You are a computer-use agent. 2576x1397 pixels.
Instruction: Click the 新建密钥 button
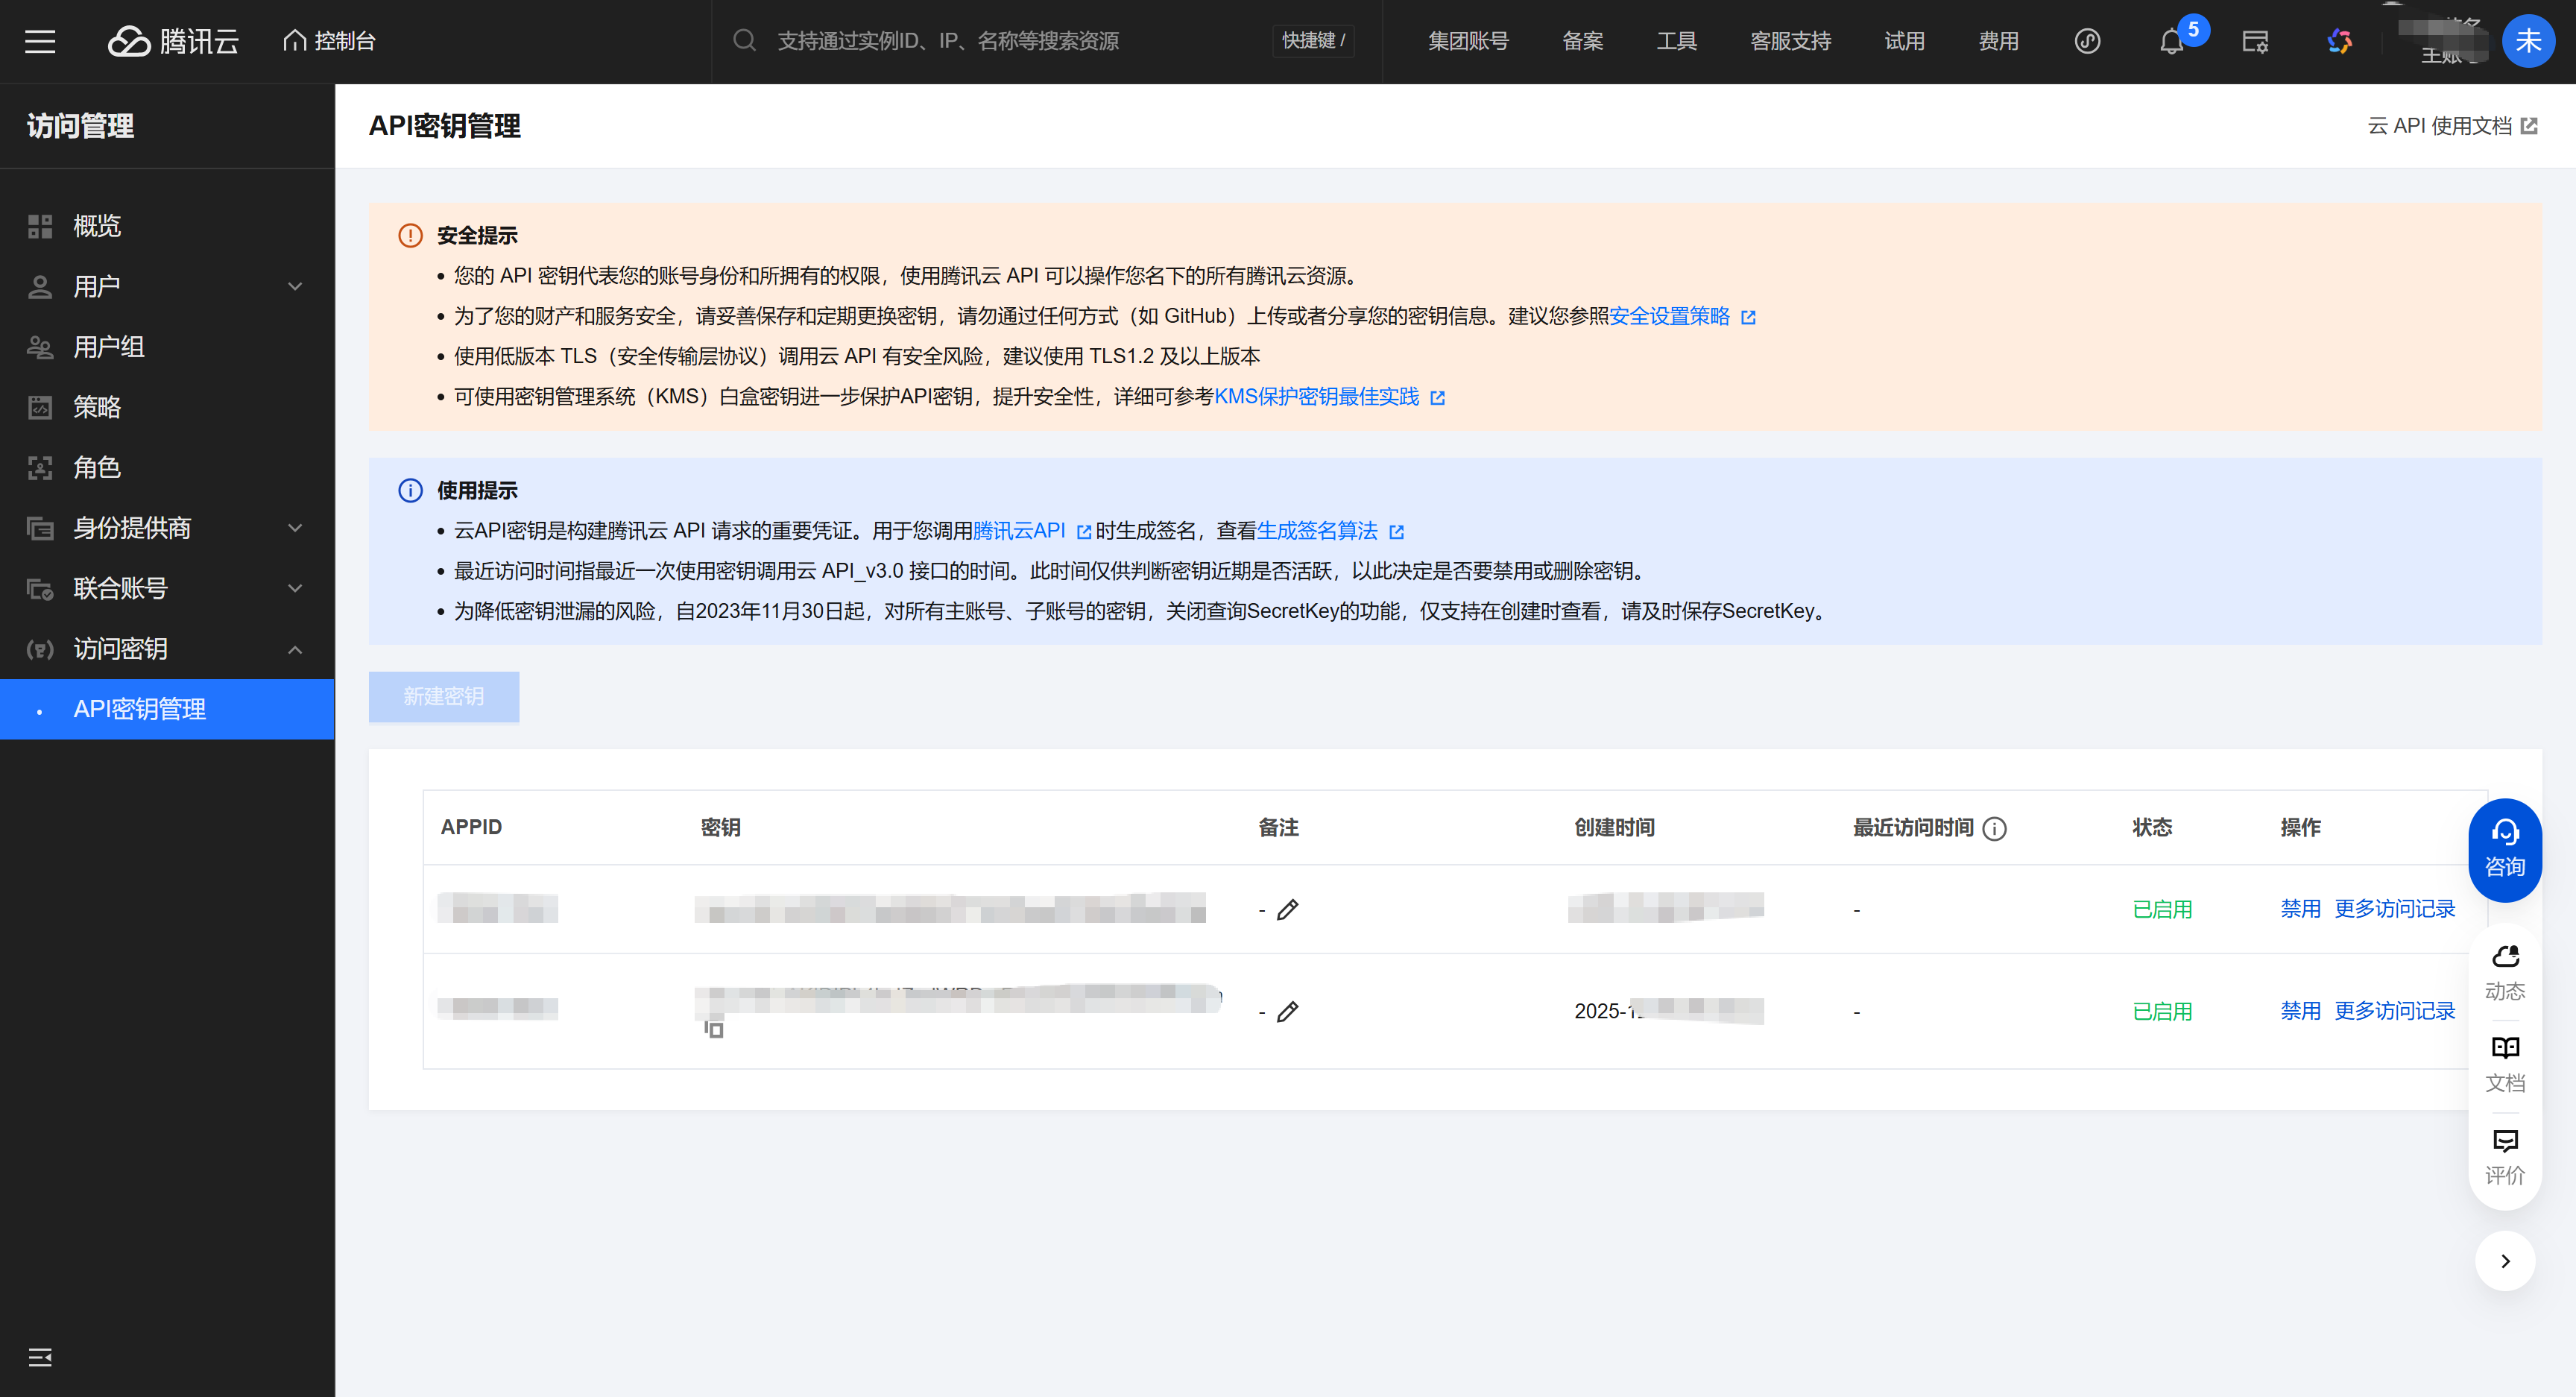point(443,696)
